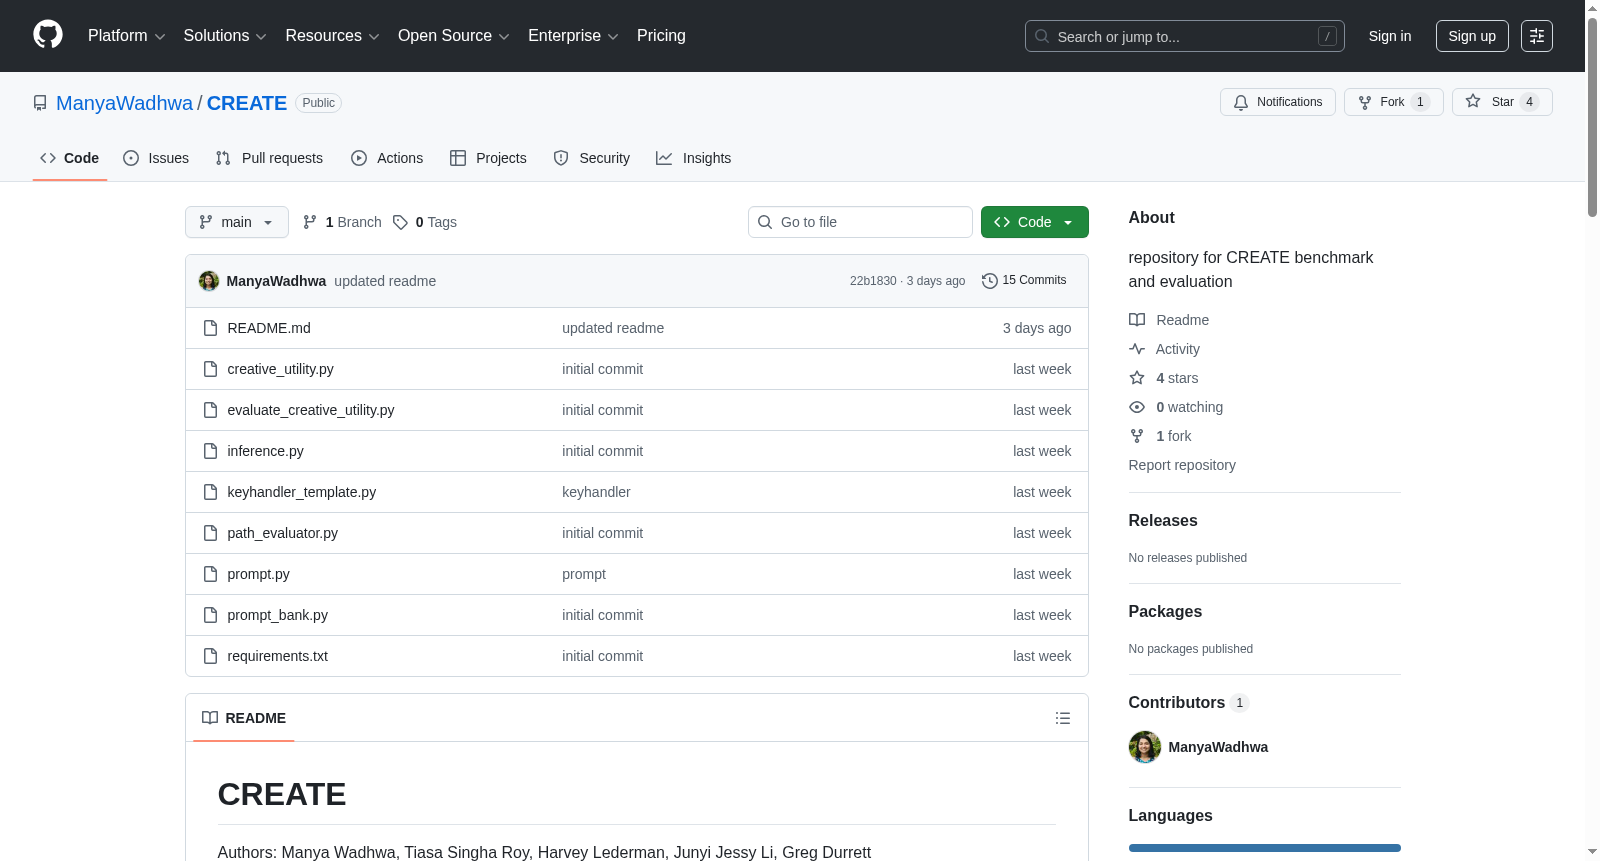The width and height of the screenshot is (1600, 861).
Task: Switch to the Actions tab
Action: (387, 158)
